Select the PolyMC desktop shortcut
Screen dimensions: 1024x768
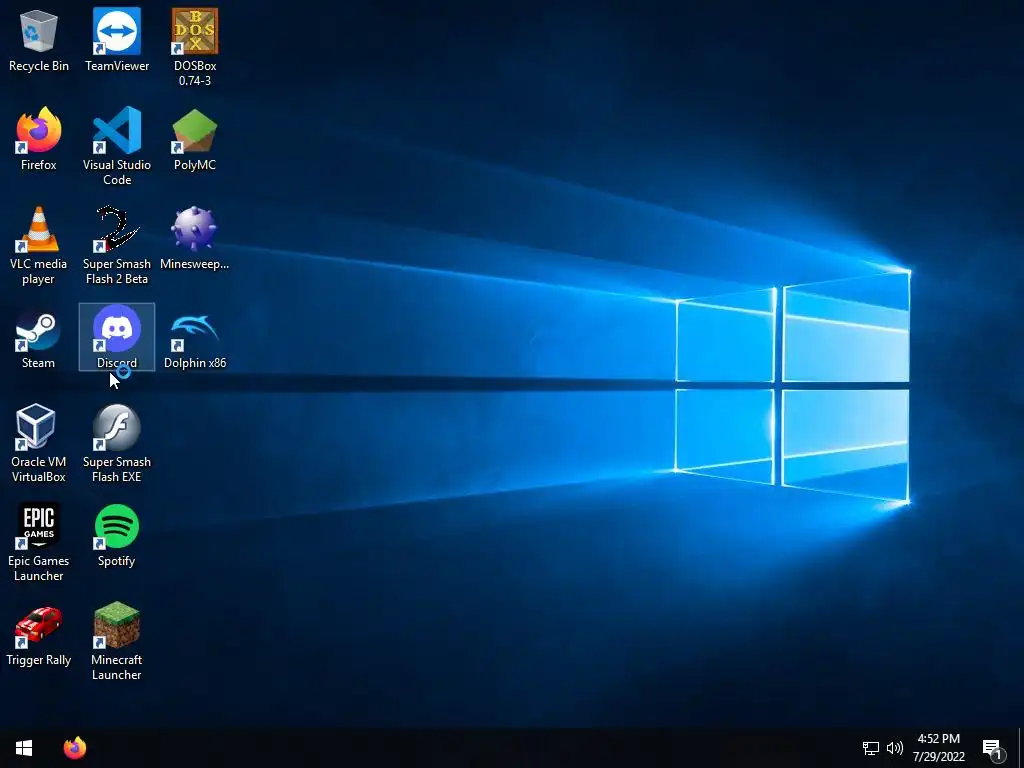(195, 139)
